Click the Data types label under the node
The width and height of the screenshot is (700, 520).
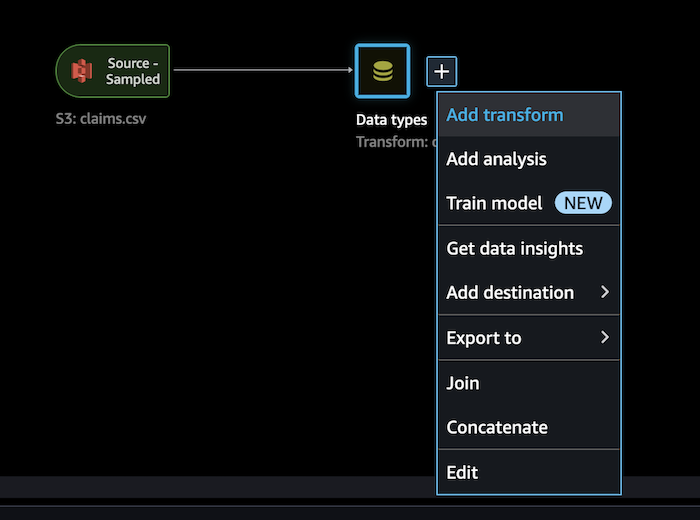(392, 120)
